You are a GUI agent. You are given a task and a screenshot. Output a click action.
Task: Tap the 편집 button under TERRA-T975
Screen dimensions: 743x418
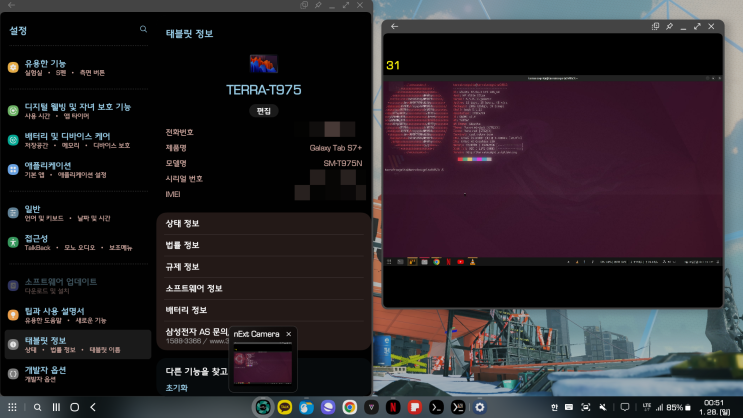coord(263,111)
